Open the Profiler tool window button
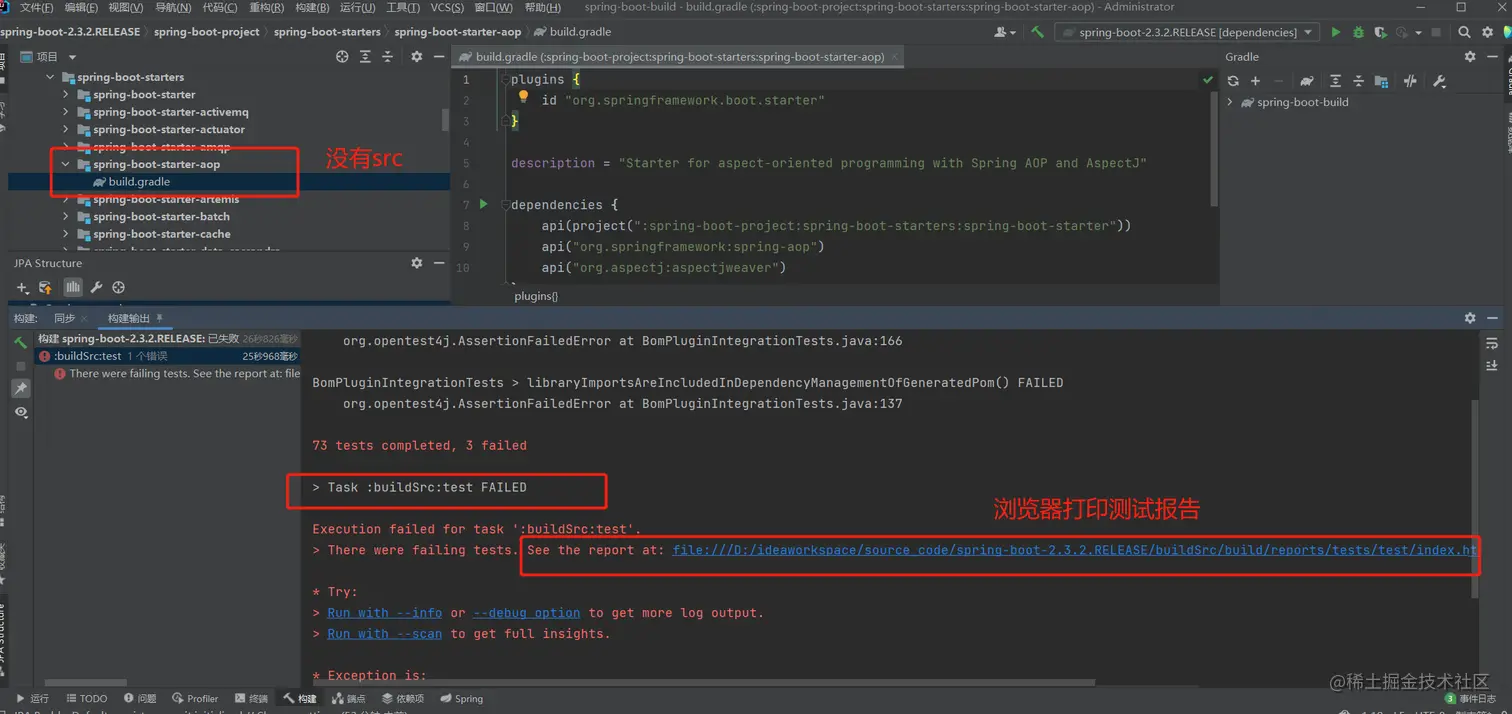This screenshot has width=1512, height=714. click(194, 699)
